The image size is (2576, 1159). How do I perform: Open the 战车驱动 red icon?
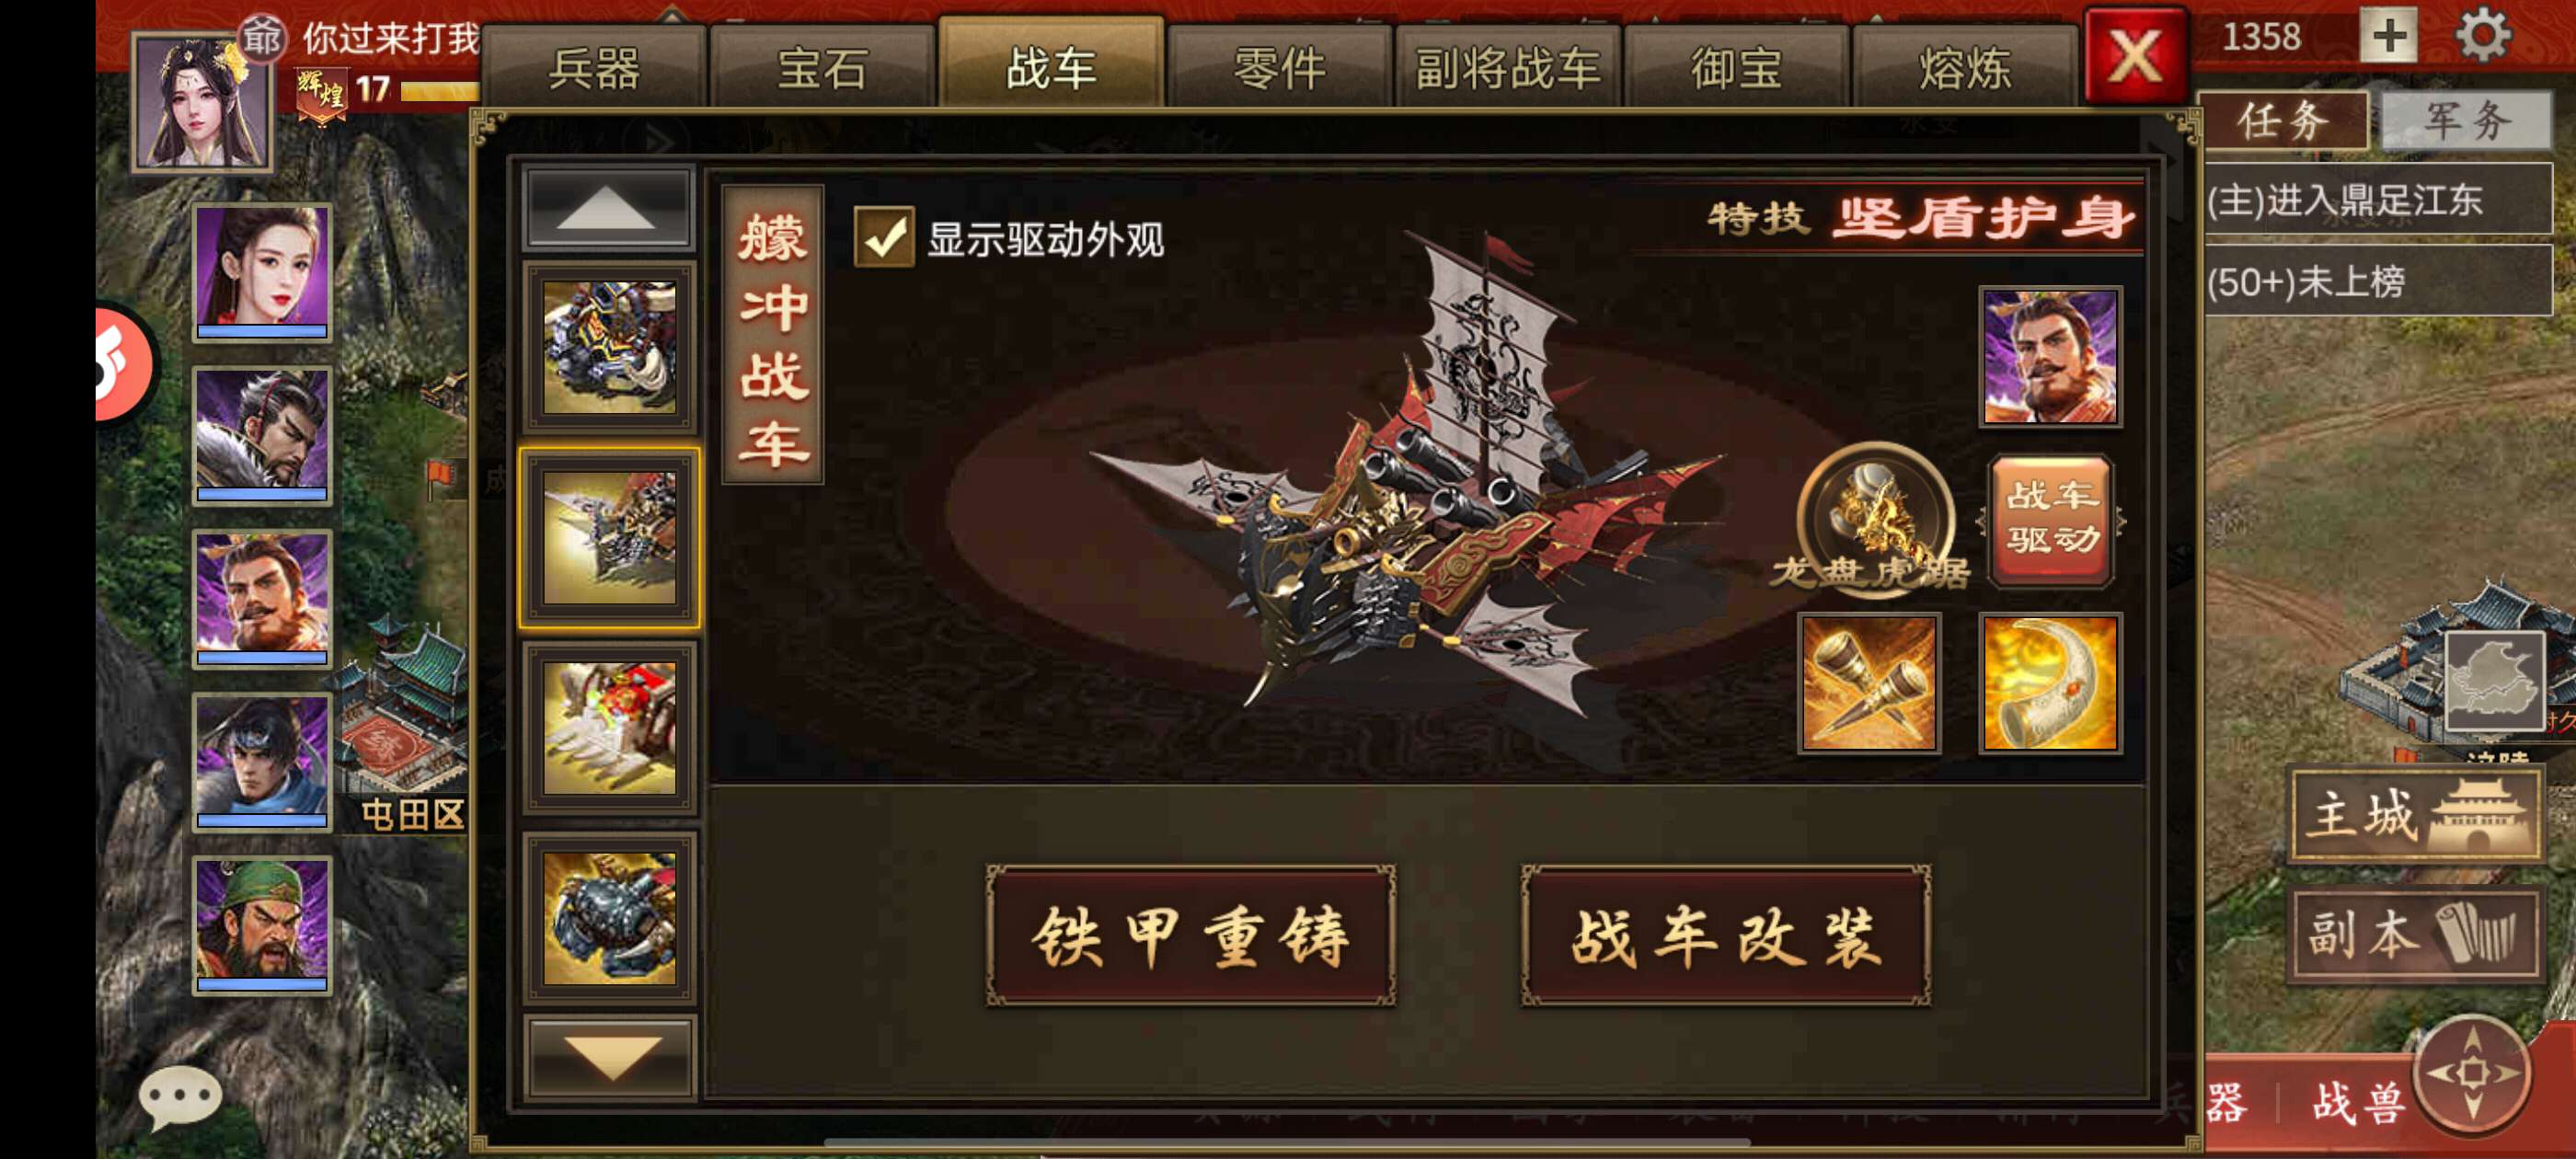2050,519
